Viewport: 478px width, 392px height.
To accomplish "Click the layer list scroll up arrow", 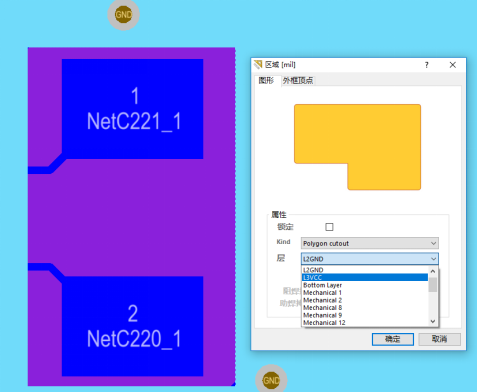I will 433,271.
